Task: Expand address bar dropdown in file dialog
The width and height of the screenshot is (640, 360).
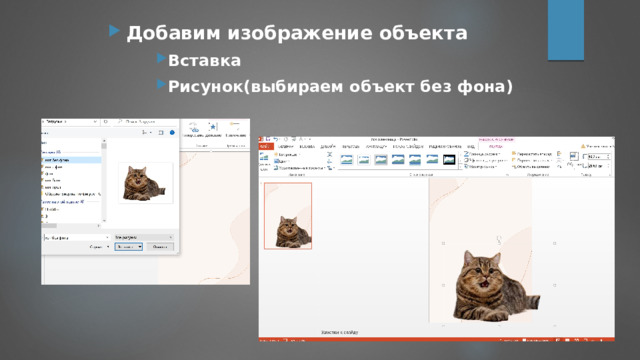Action: coord(95,122)
